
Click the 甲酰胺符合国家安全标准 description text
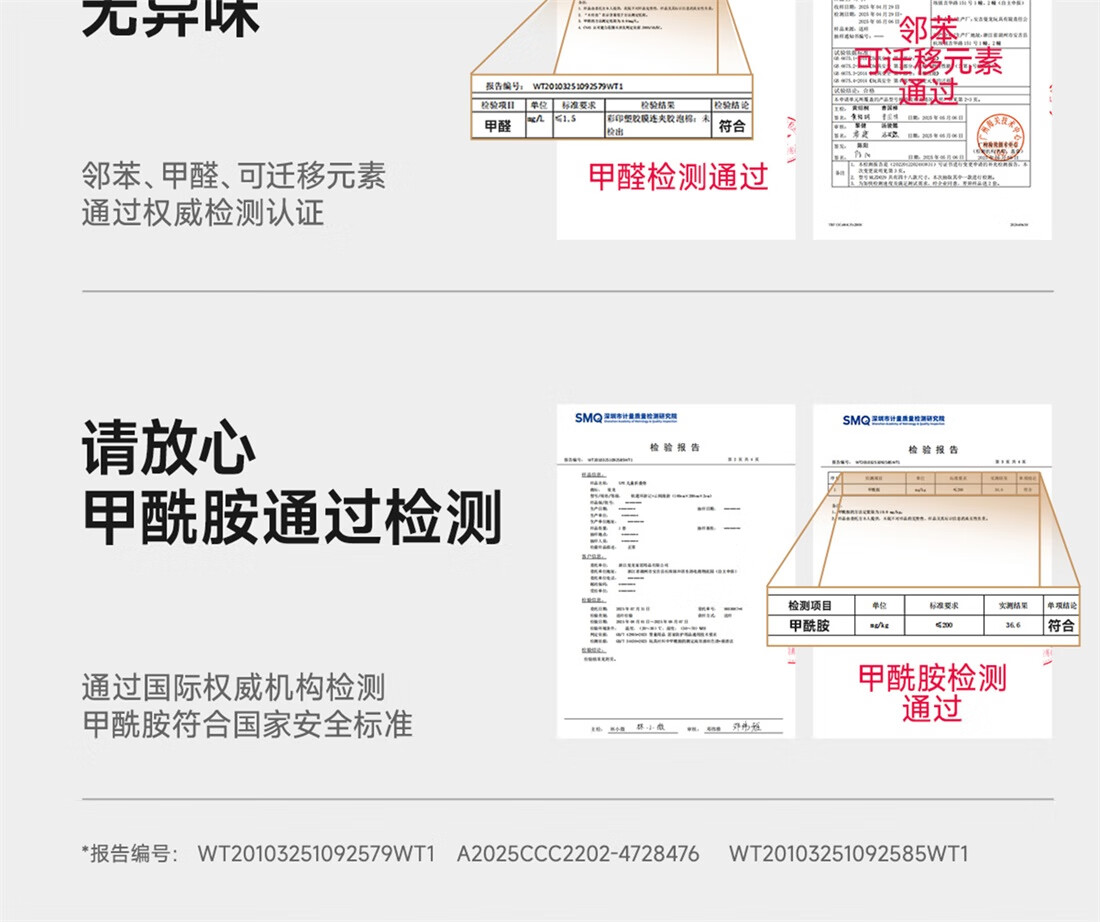(x=247, y=724)
